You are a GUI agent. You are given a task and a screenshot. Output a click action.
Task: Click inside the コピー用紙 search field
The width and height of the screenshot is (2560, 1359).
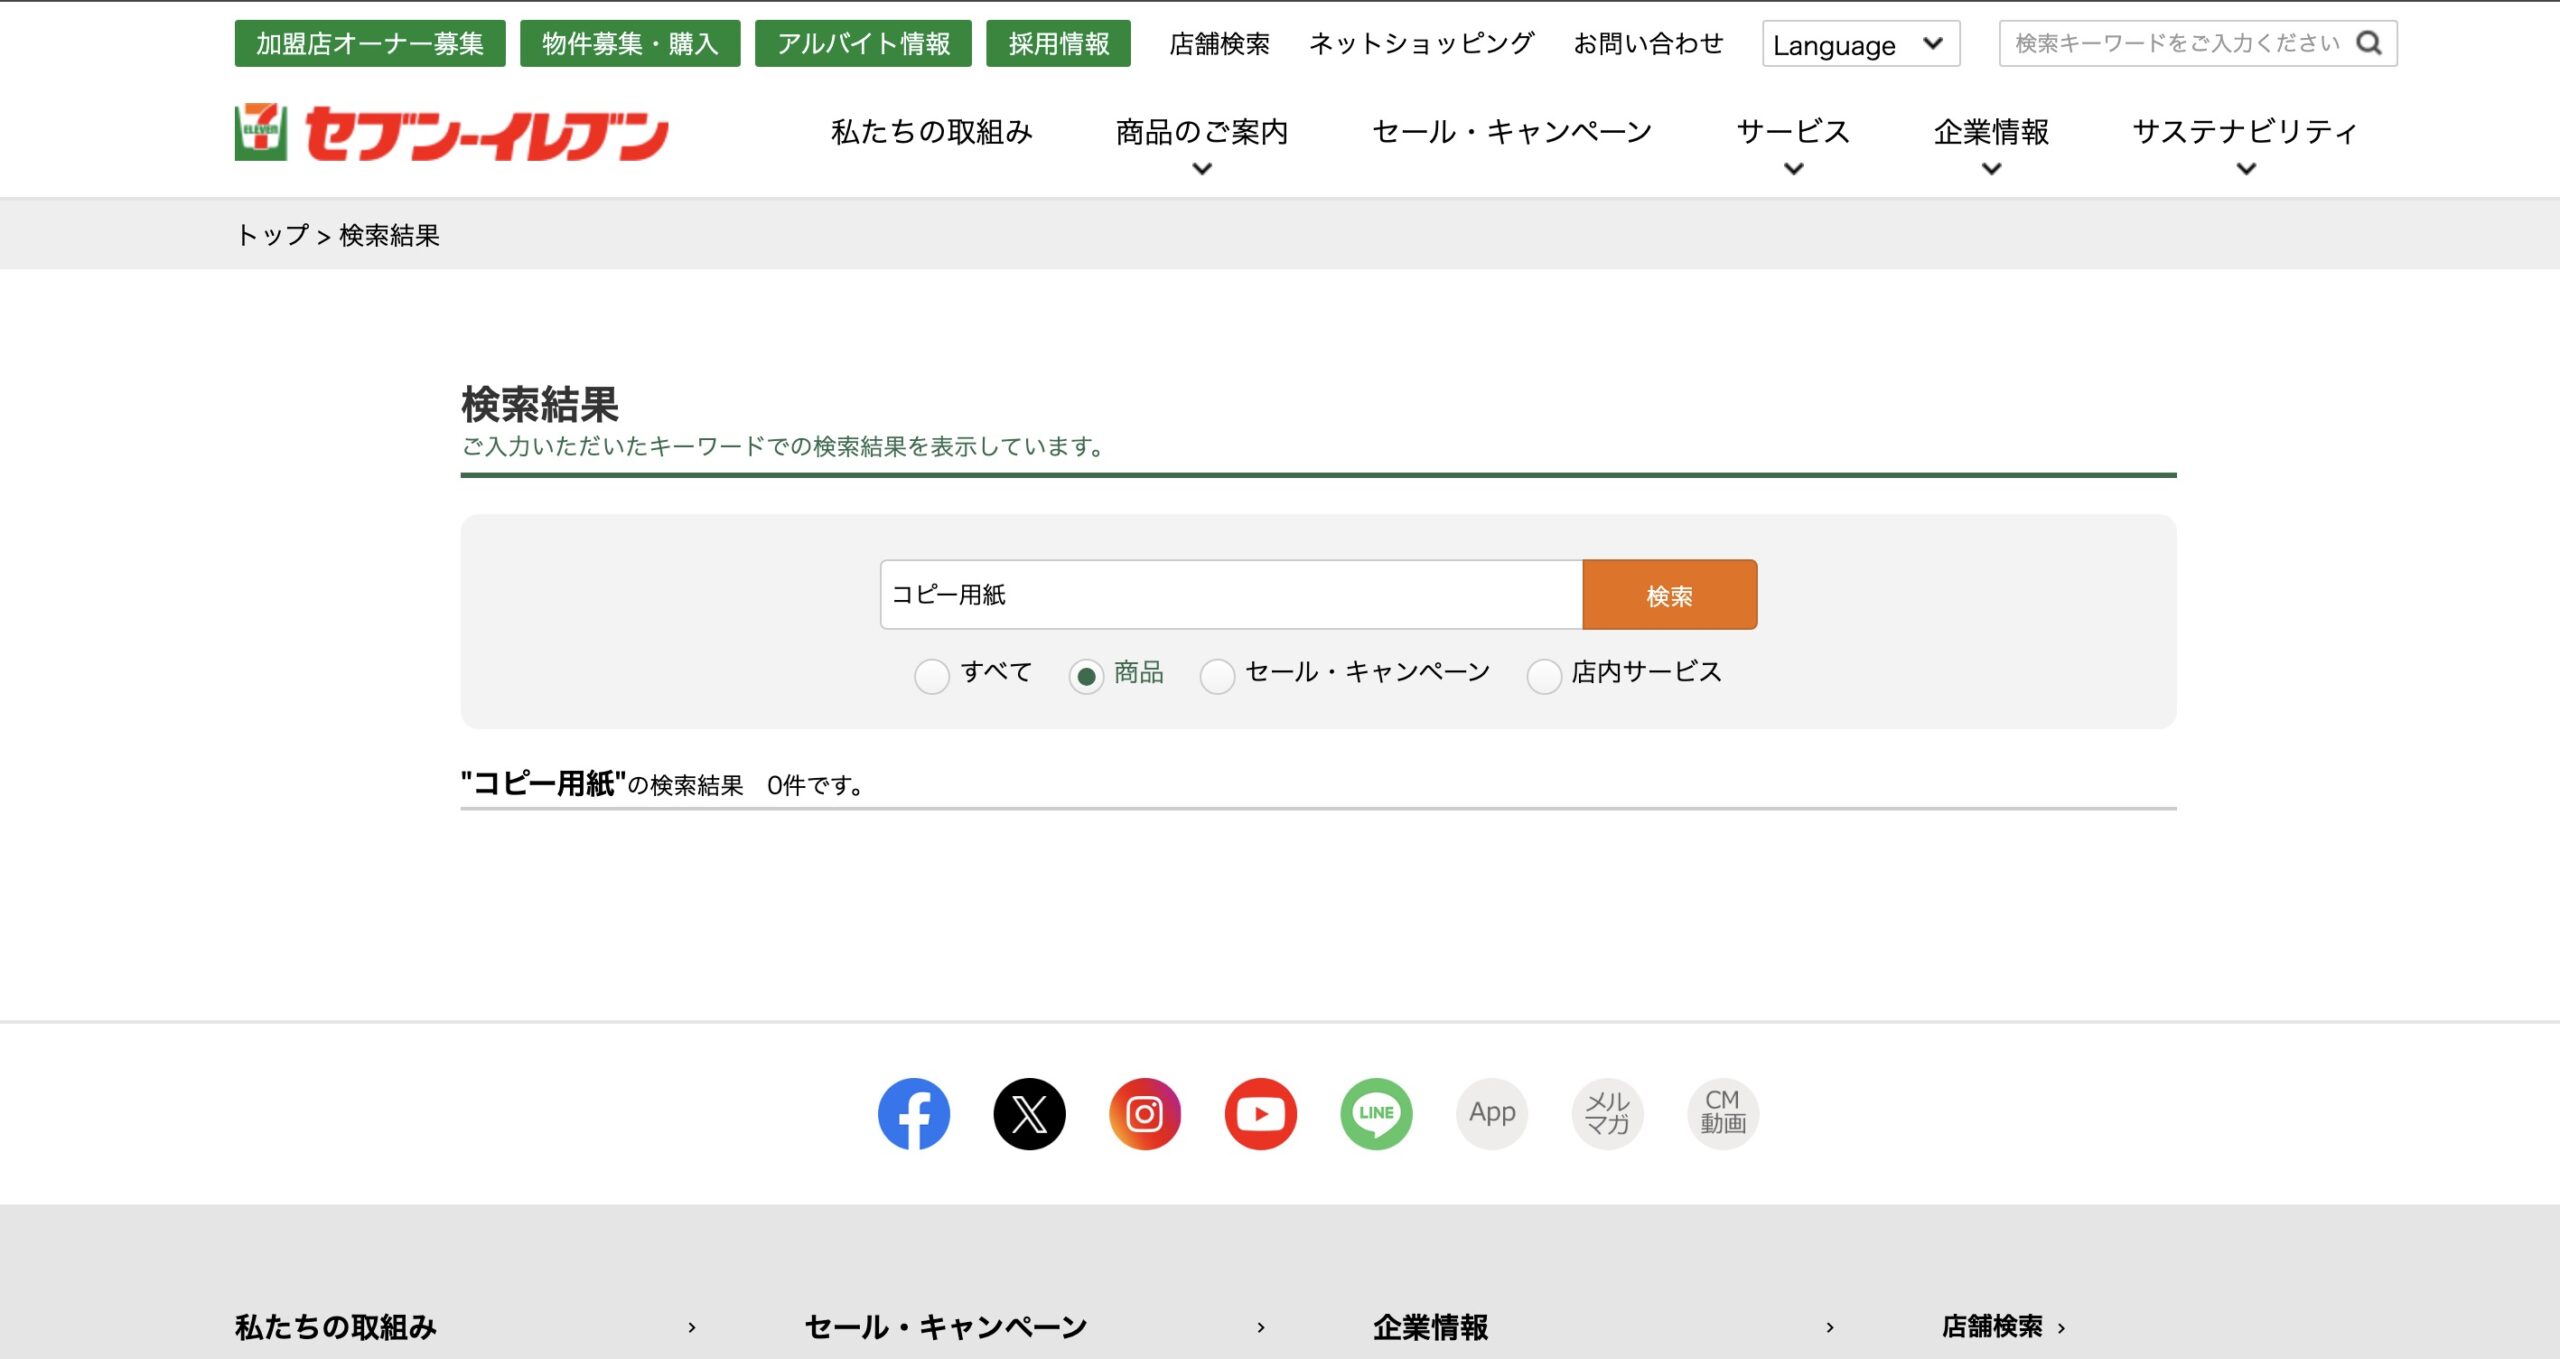tap(1229, 593)
